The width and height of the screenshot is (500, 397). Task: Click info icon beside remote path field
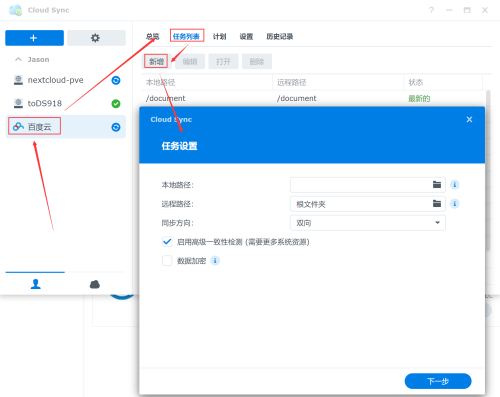tap(454, 204)
